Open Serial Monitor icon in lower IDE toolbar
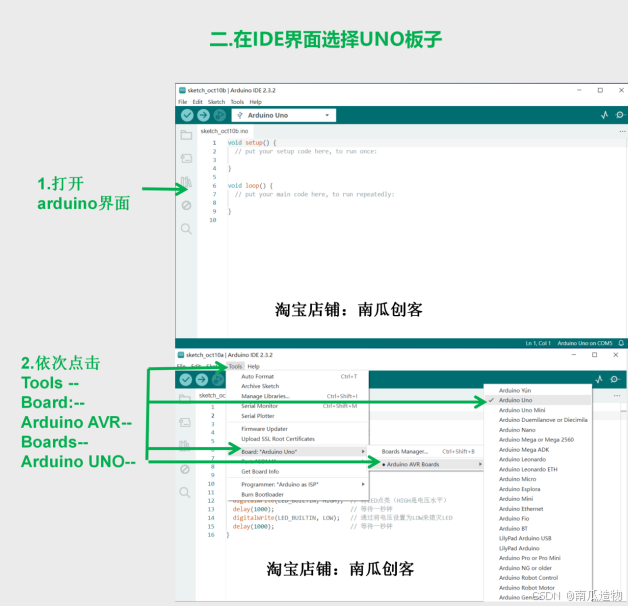This screenshot has width=628, height=607. click(x=614, y=379)
